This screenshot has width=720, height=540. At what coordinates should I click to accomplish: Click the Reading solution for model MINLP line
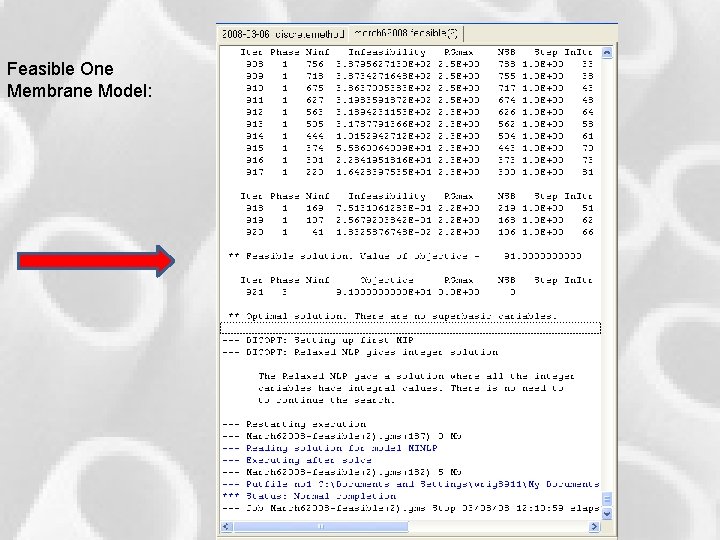click(x=330, y=448)
